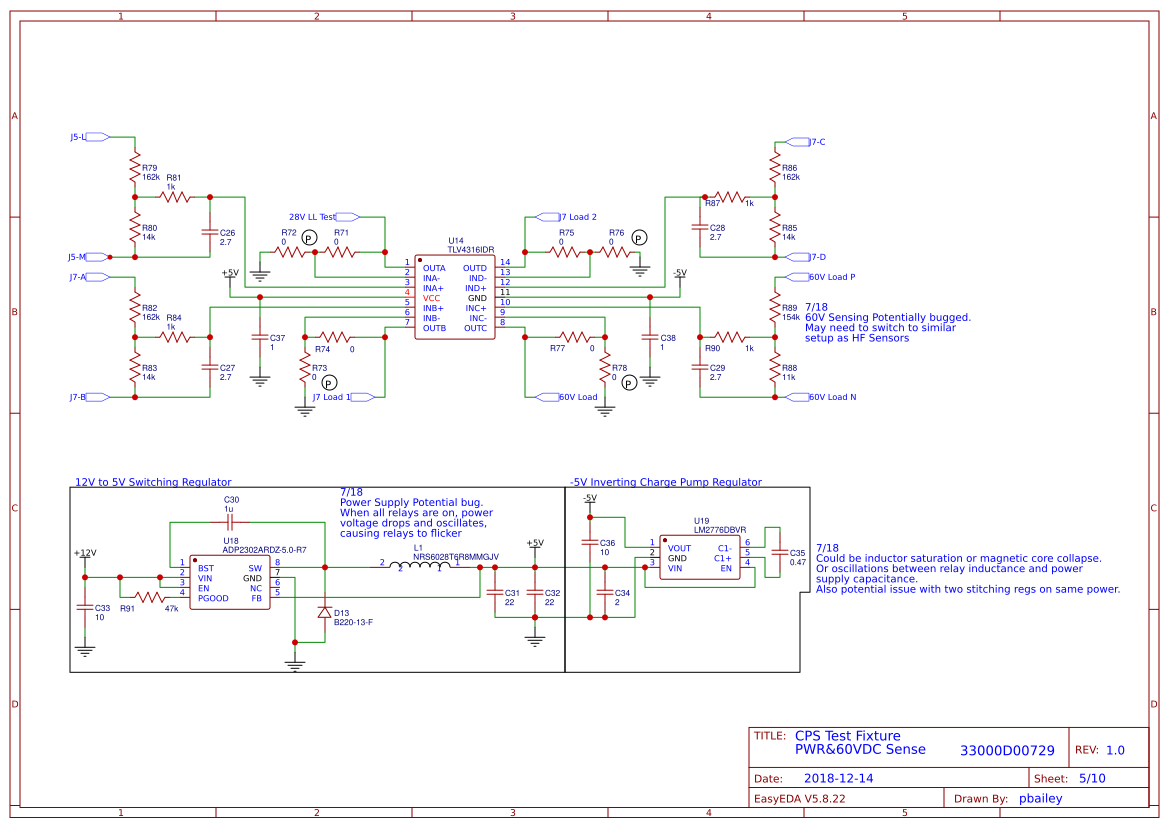Click the resistor R79 labeled 162k

(133, 168)
